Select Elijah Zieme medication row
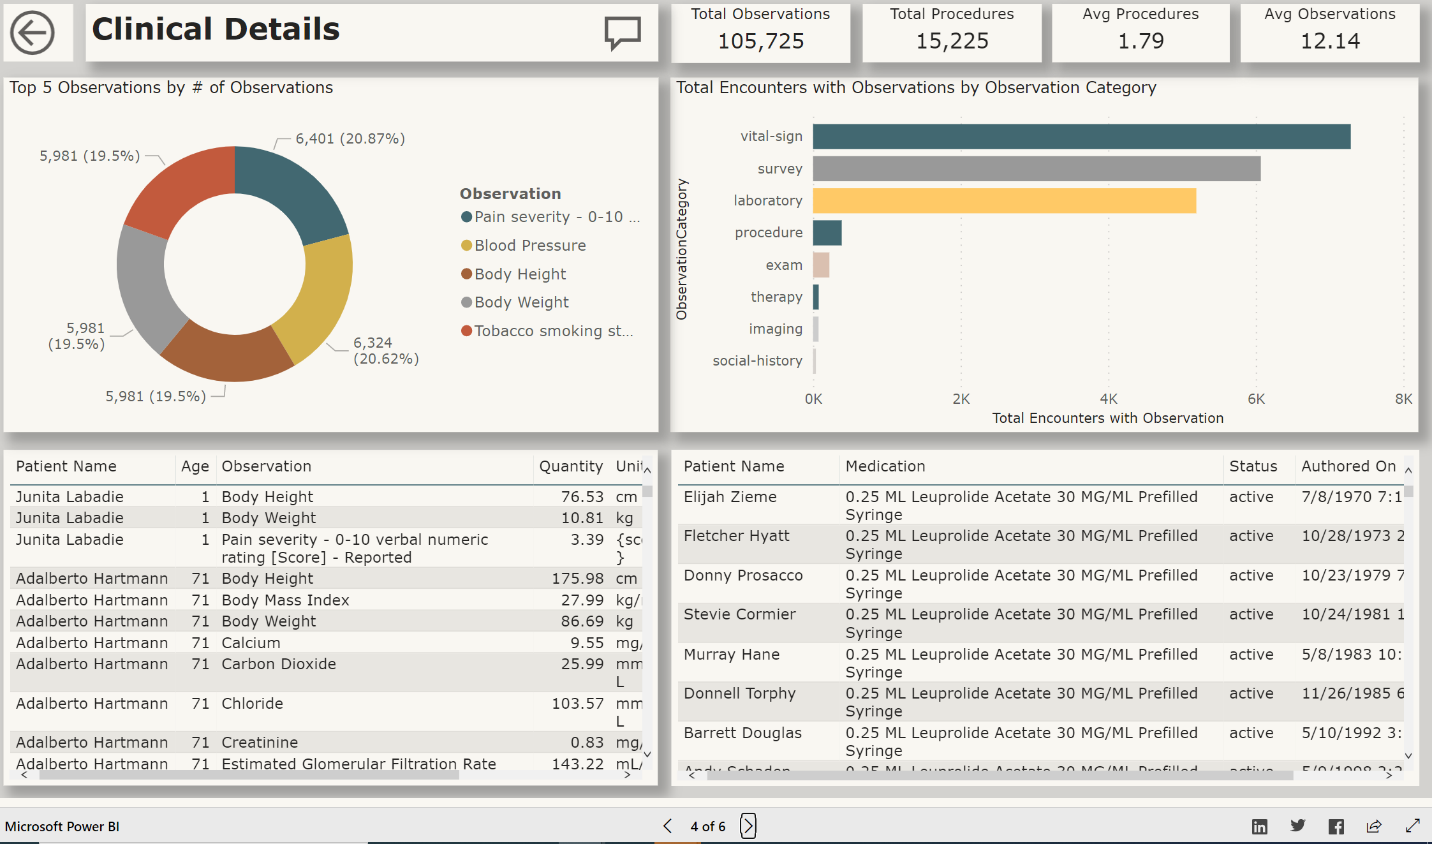1432x844 pixels. click(x=1043, y=505)
